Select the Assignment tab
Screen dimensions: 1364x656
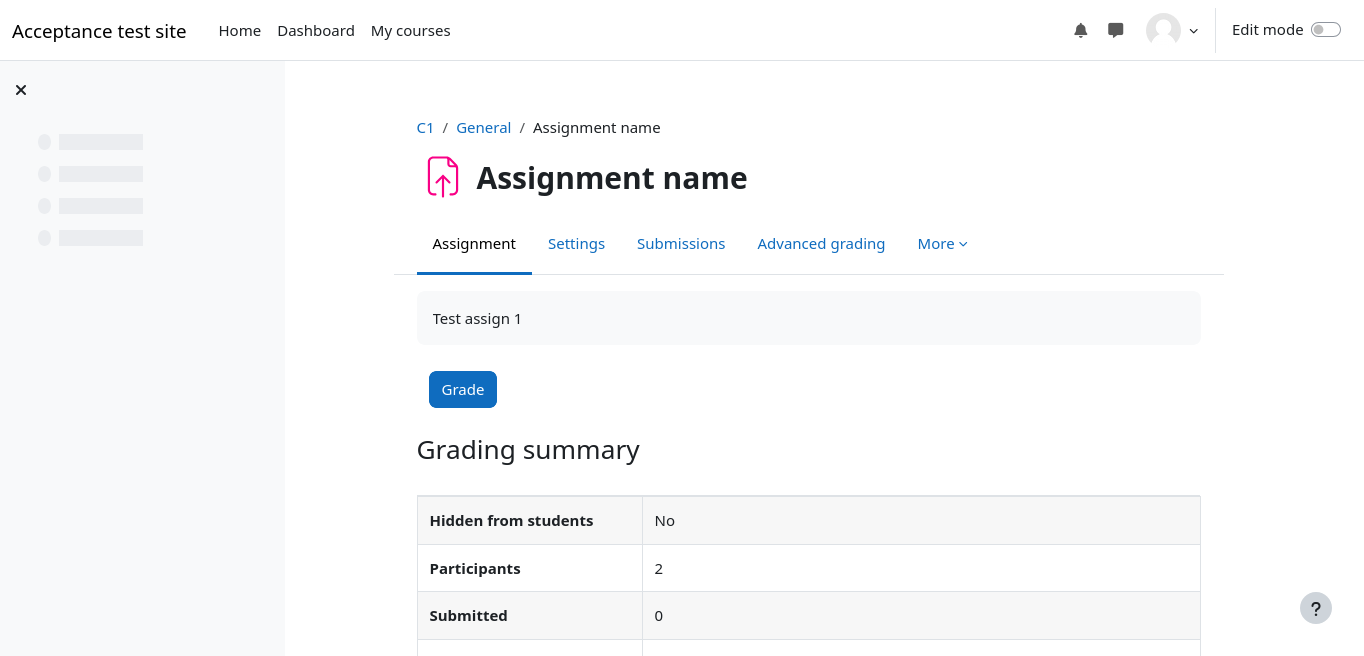pyautogui.click(x=474, y=244)
